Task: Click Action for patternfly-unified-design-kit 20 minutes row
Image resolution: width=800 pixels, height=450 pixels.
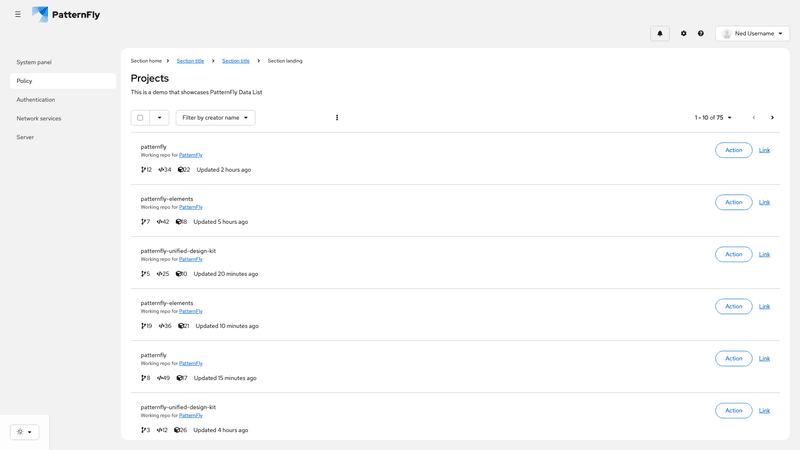Action: click(x=733, y=254)
